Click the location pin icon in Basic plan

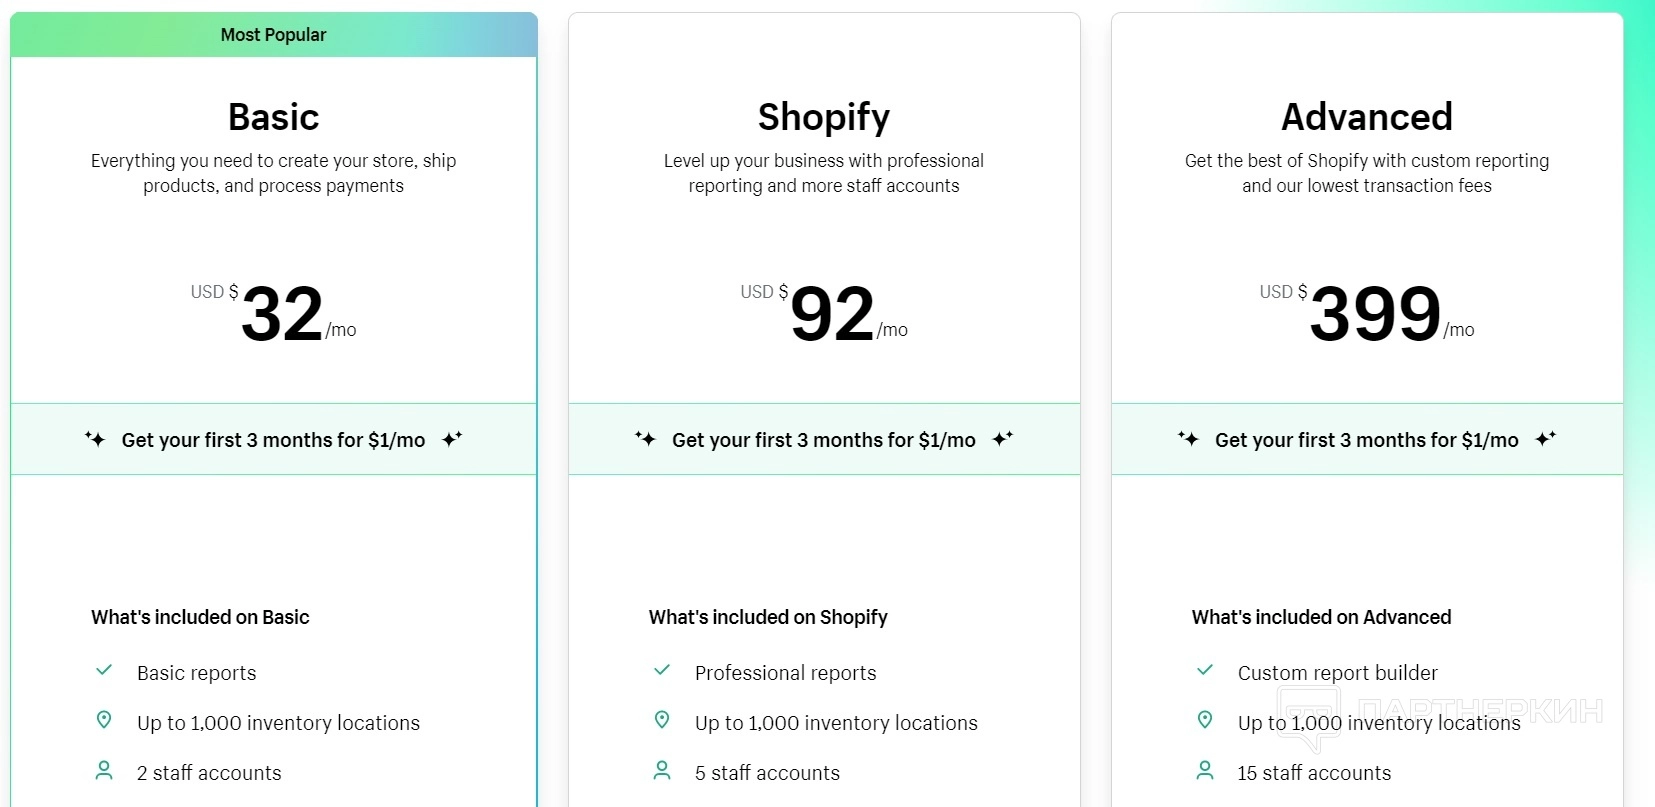click(x=104, y=720)
